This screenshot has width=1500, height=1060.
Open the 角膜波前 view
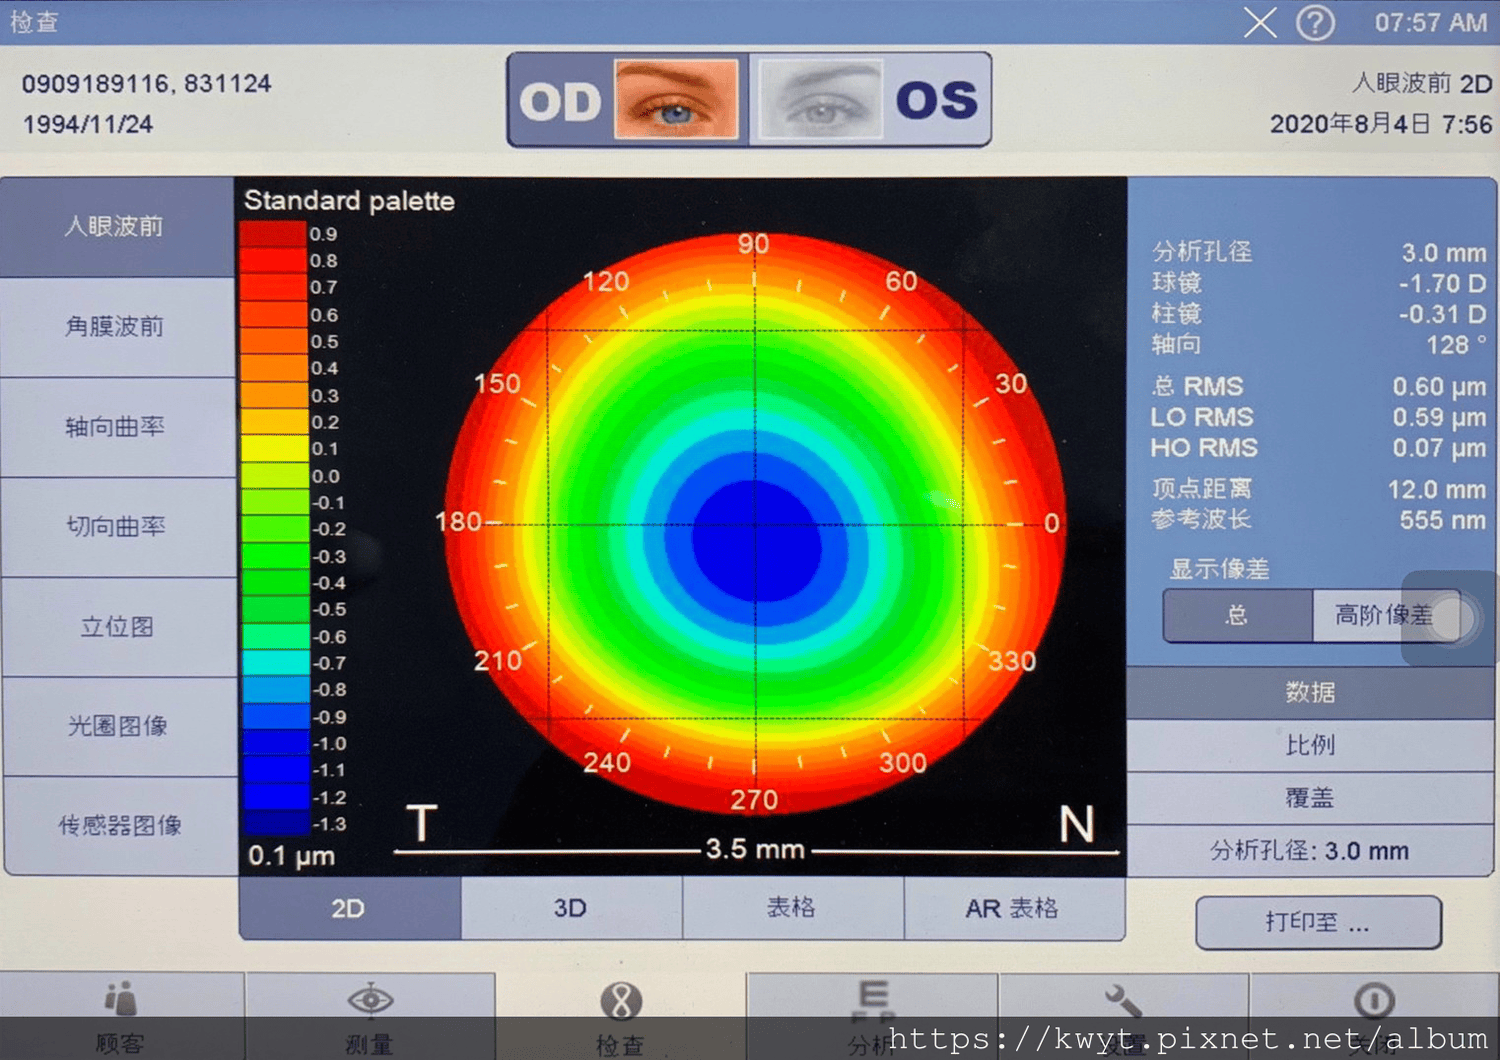point(117,327)
